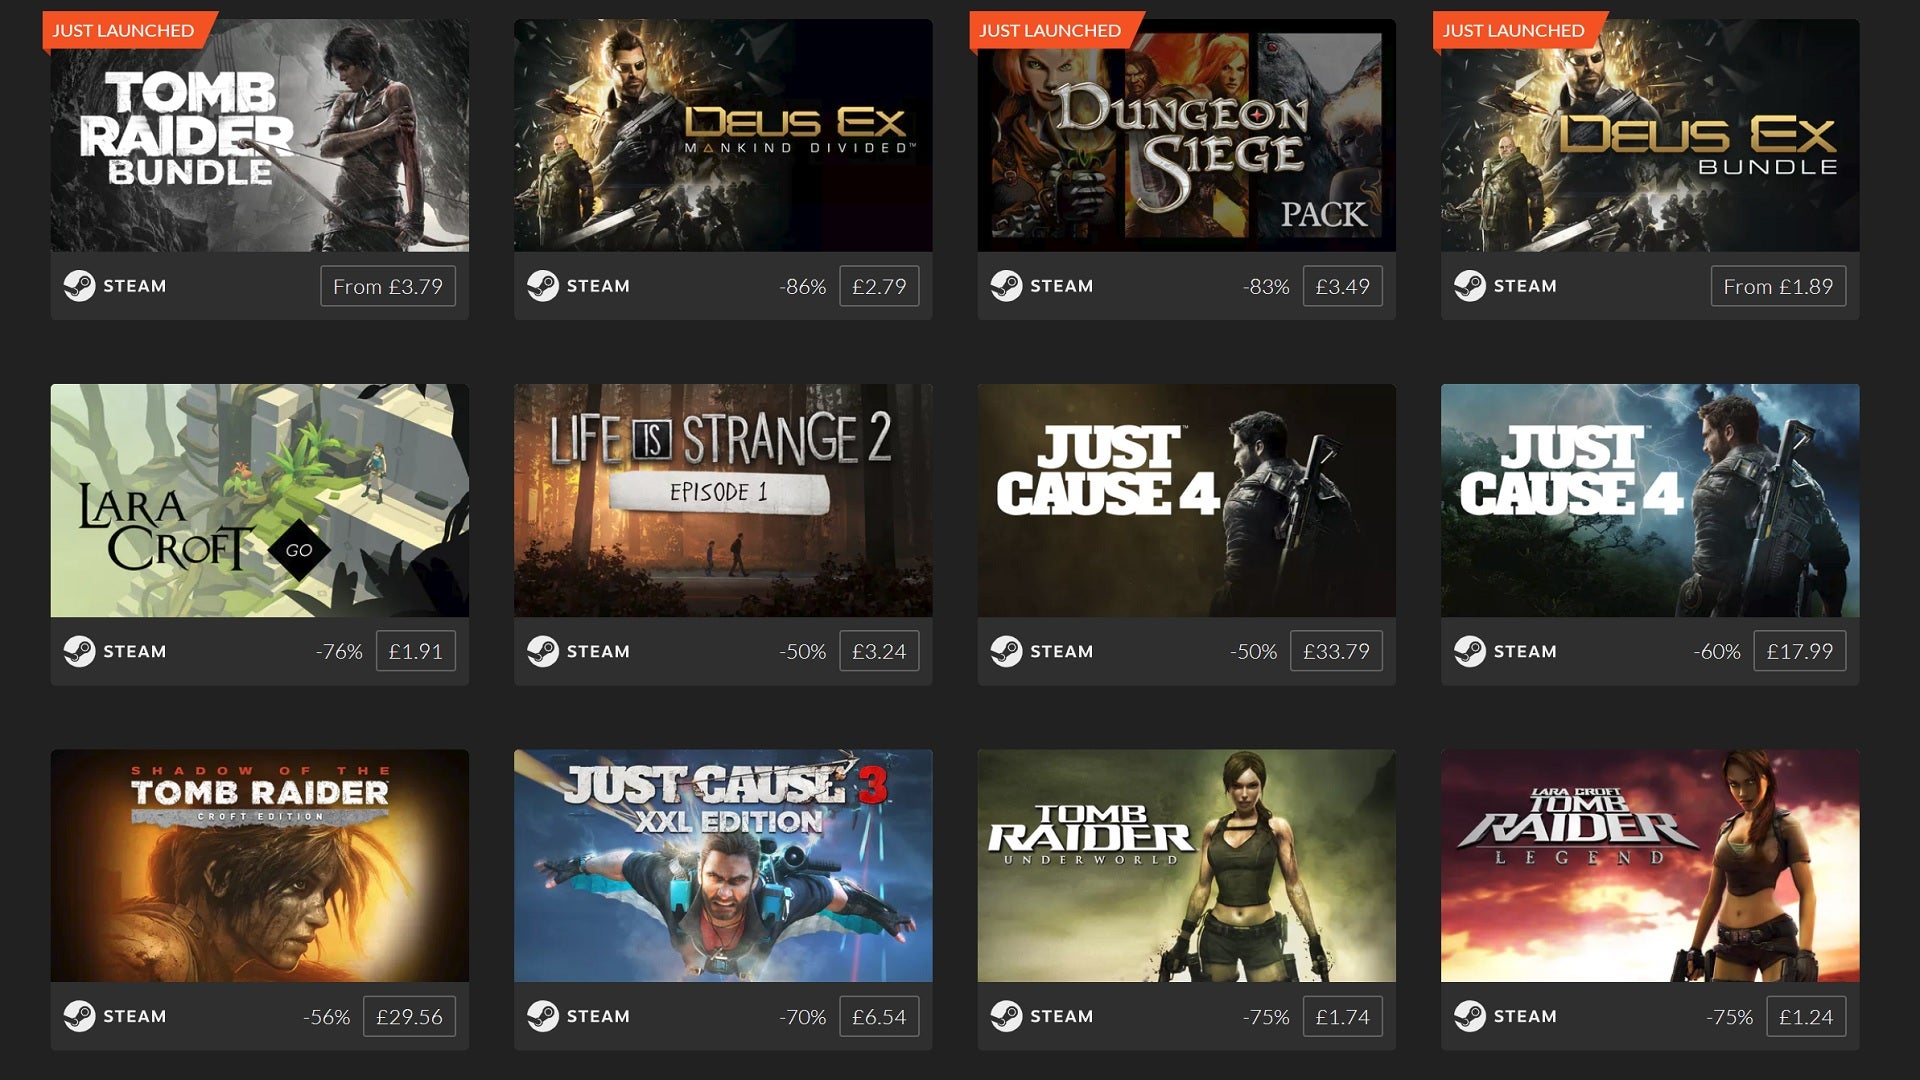The image size is (1920, 1080).
Task: Select the From £3.79 price button
Action: (x=388, y=286)
